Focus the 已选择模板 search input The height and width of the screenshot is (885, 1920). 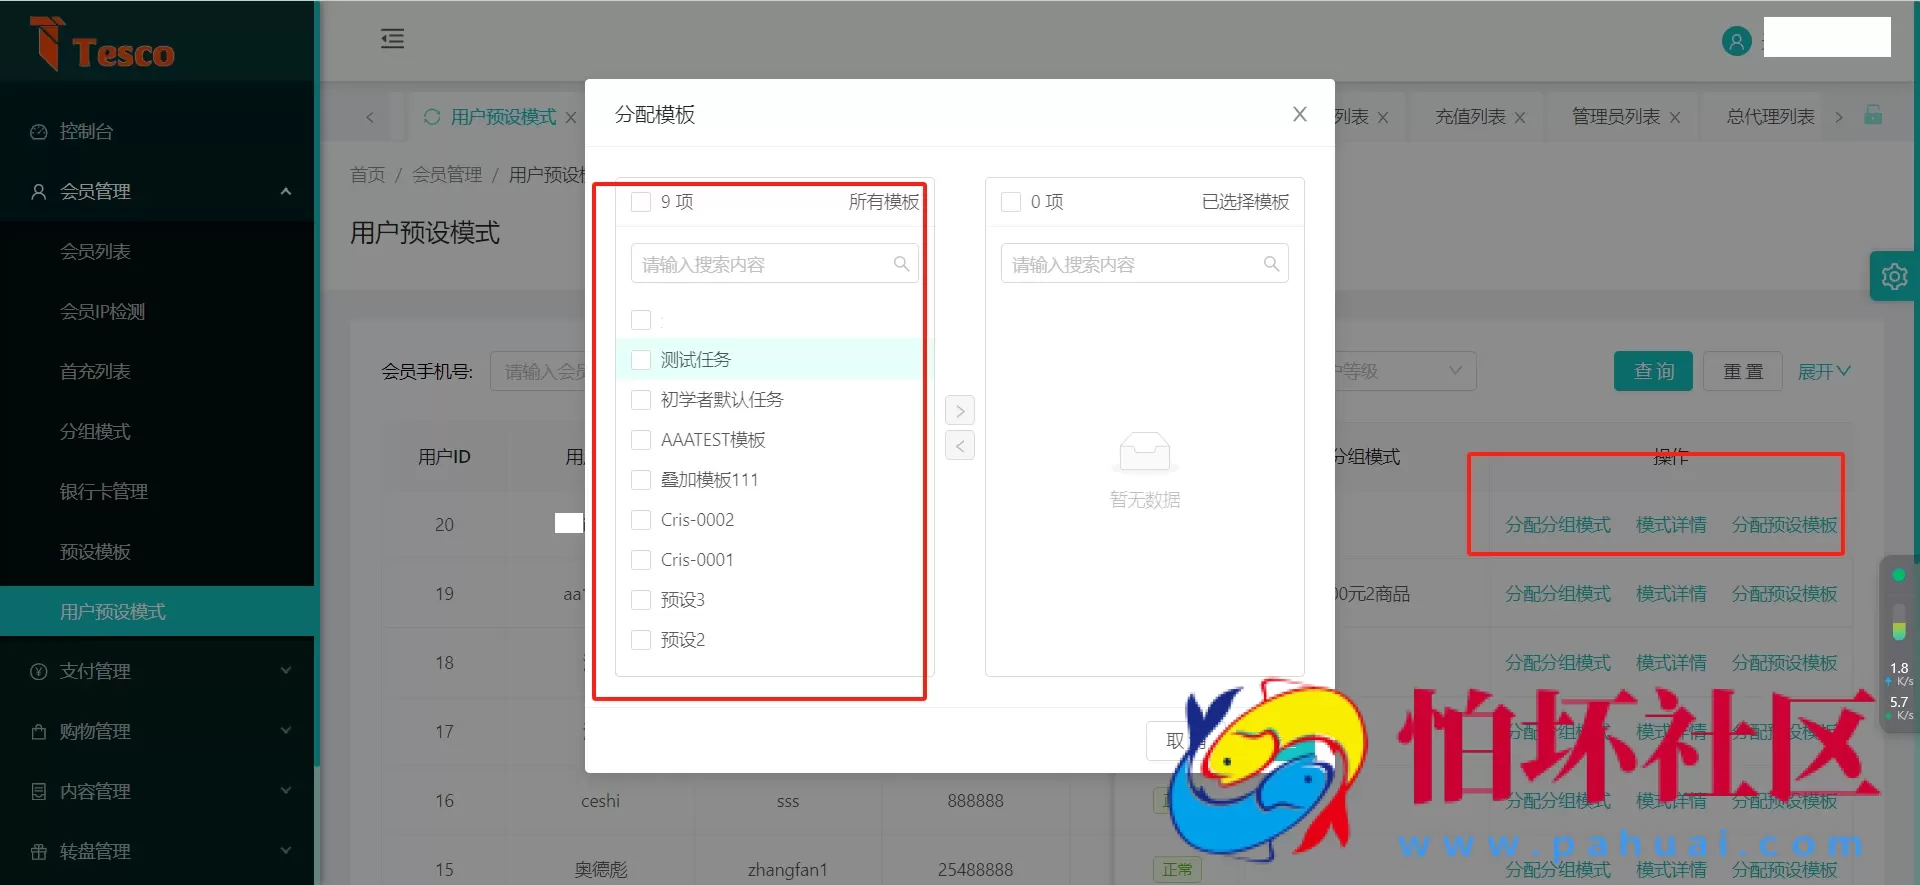[x=1145, y=264]
